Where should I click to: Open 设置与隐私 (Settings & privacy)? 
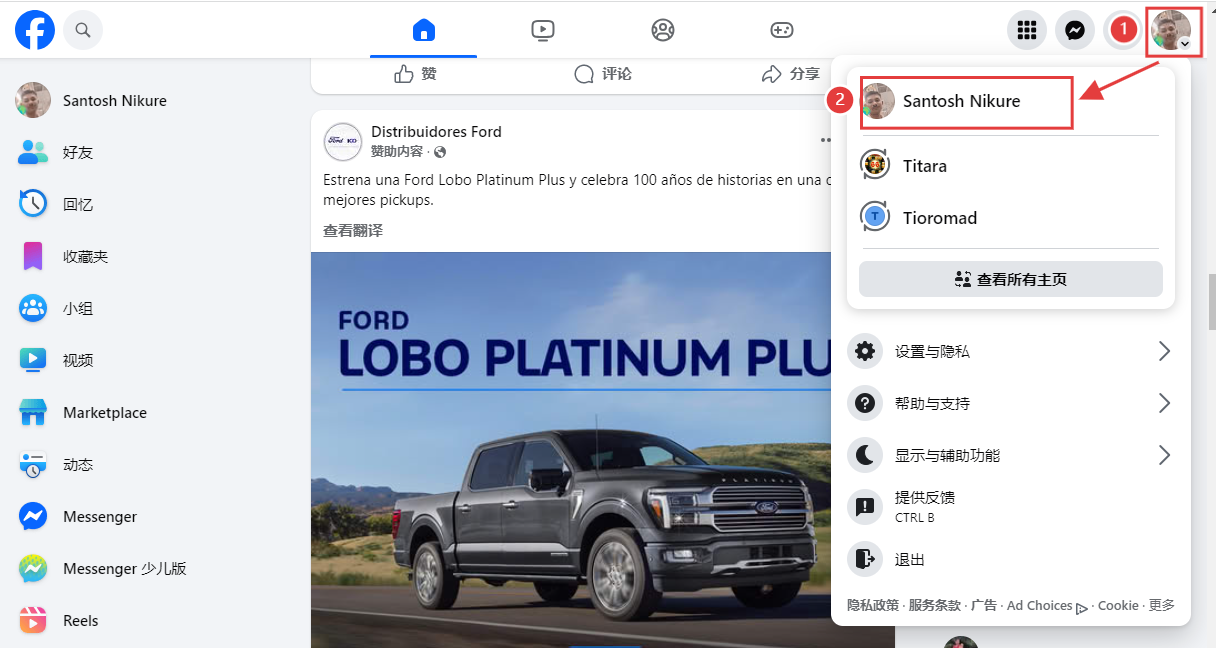1011,351
